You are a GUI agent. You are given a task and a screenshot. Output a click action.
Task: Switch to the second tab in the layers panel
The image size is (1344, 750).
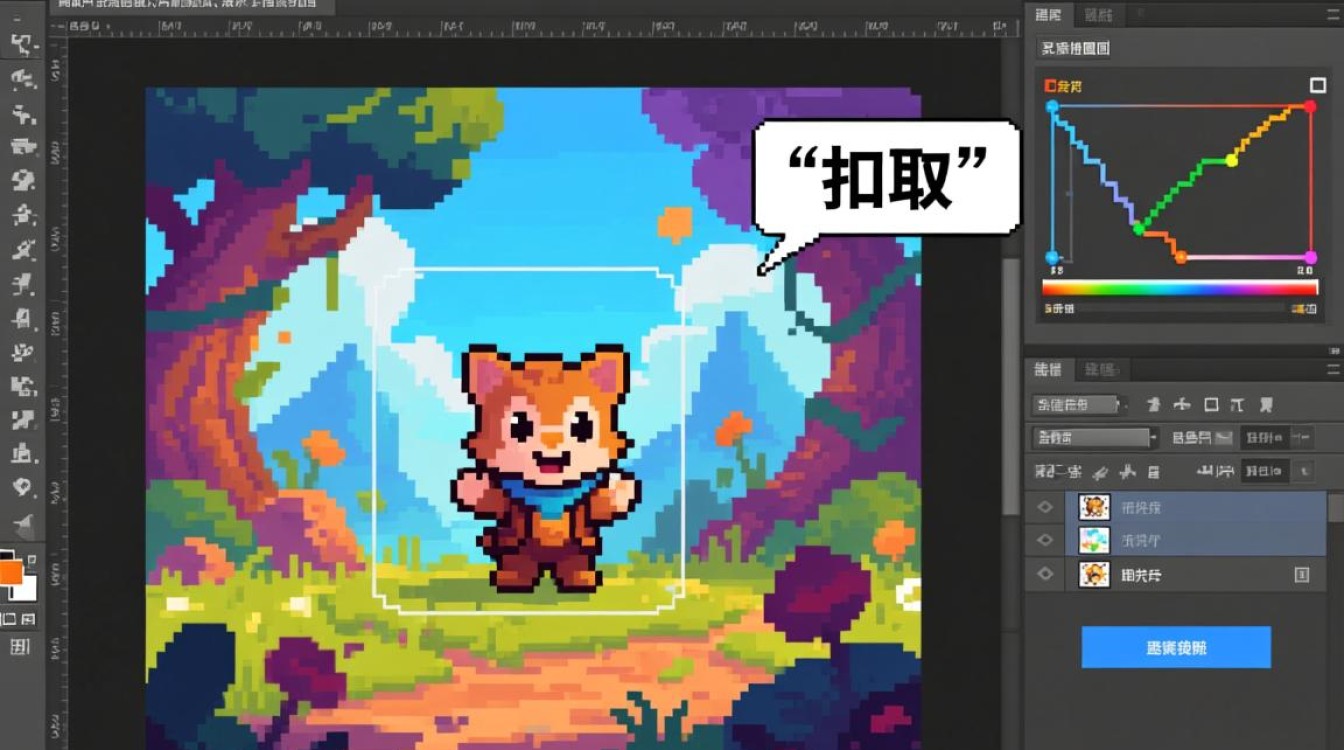click(x=1101, y=370)
